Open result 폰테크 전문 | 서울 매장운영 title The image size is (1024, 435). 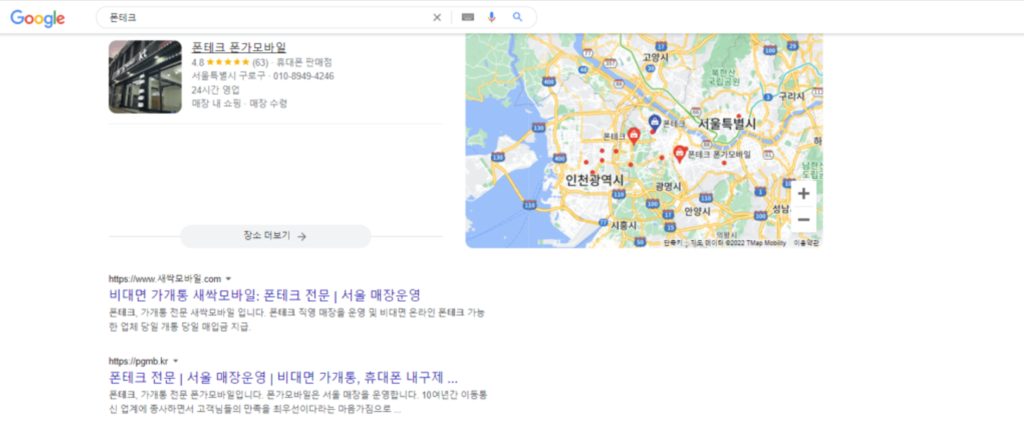pyautogui.click(x=283, y=378)
